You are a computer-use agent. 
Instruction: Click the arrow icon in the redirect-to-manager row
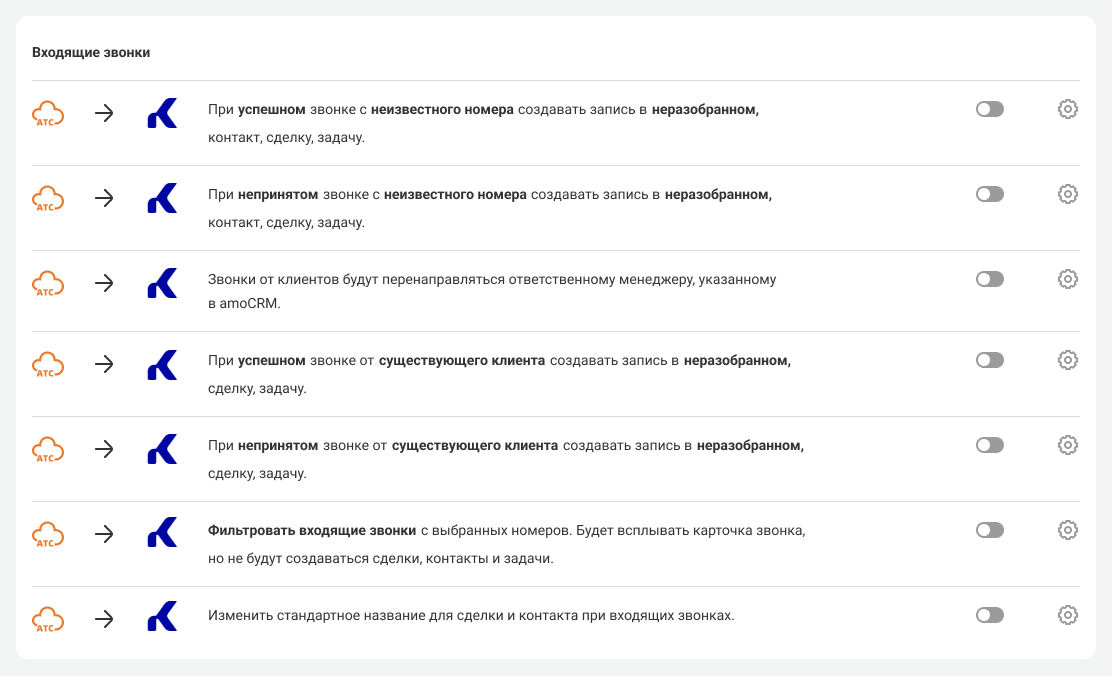[x=104, y=283]
